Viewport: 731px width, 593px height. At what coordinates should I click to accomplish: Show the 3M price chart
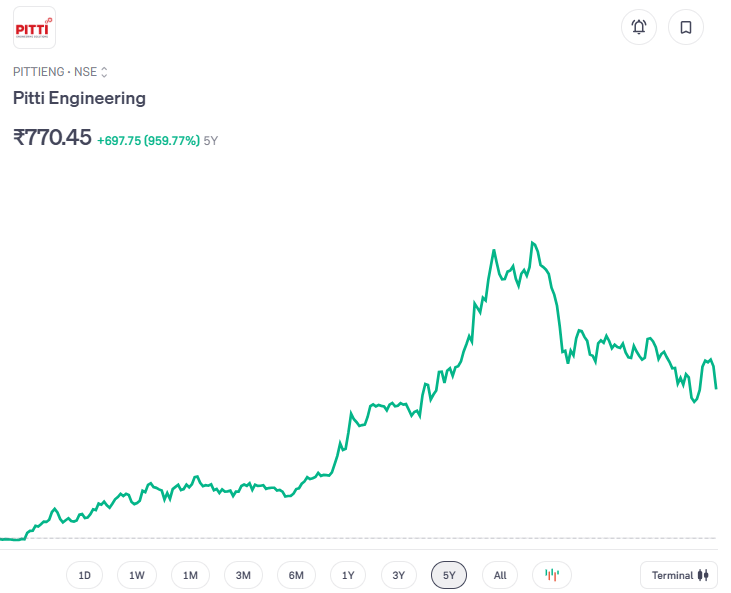(243, 575)
